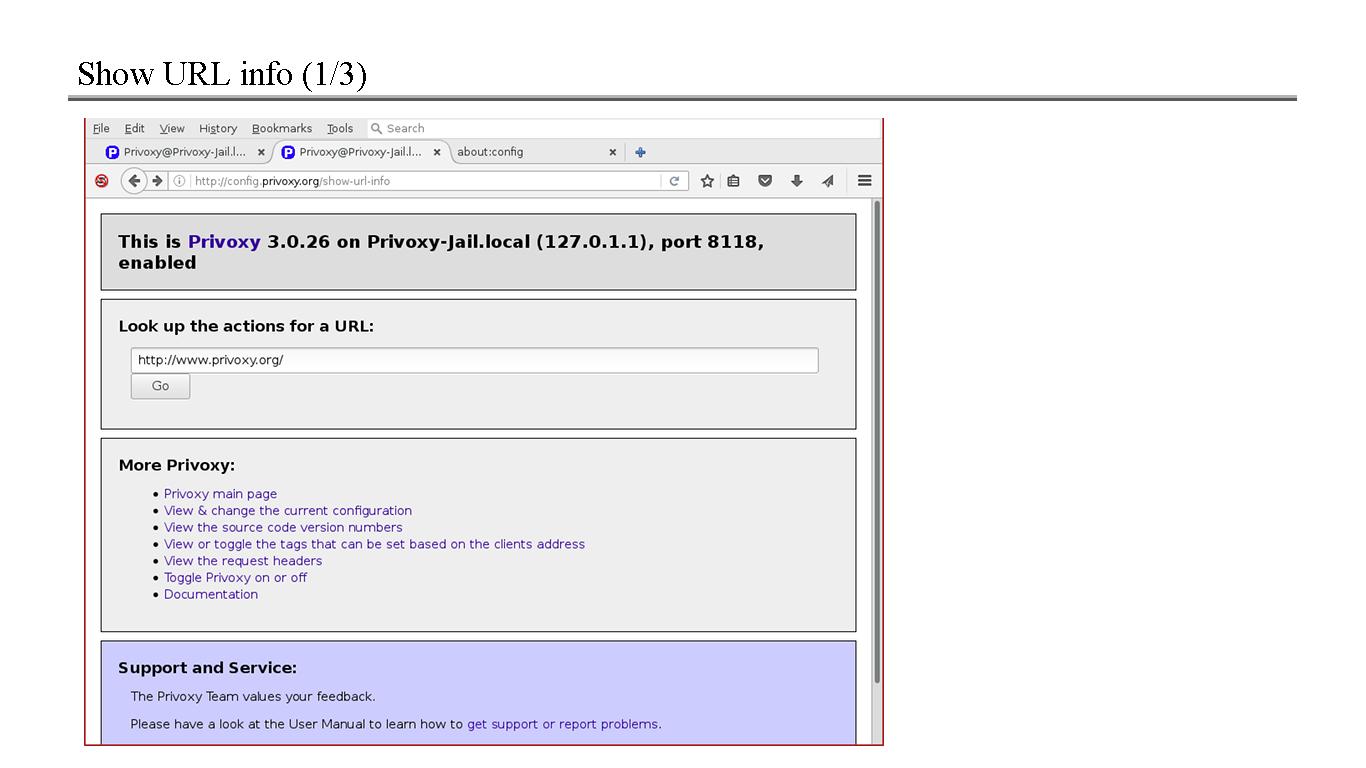Open View or toggle the tags link
This screenshot has height=768, width=1366.
[374, 544]
